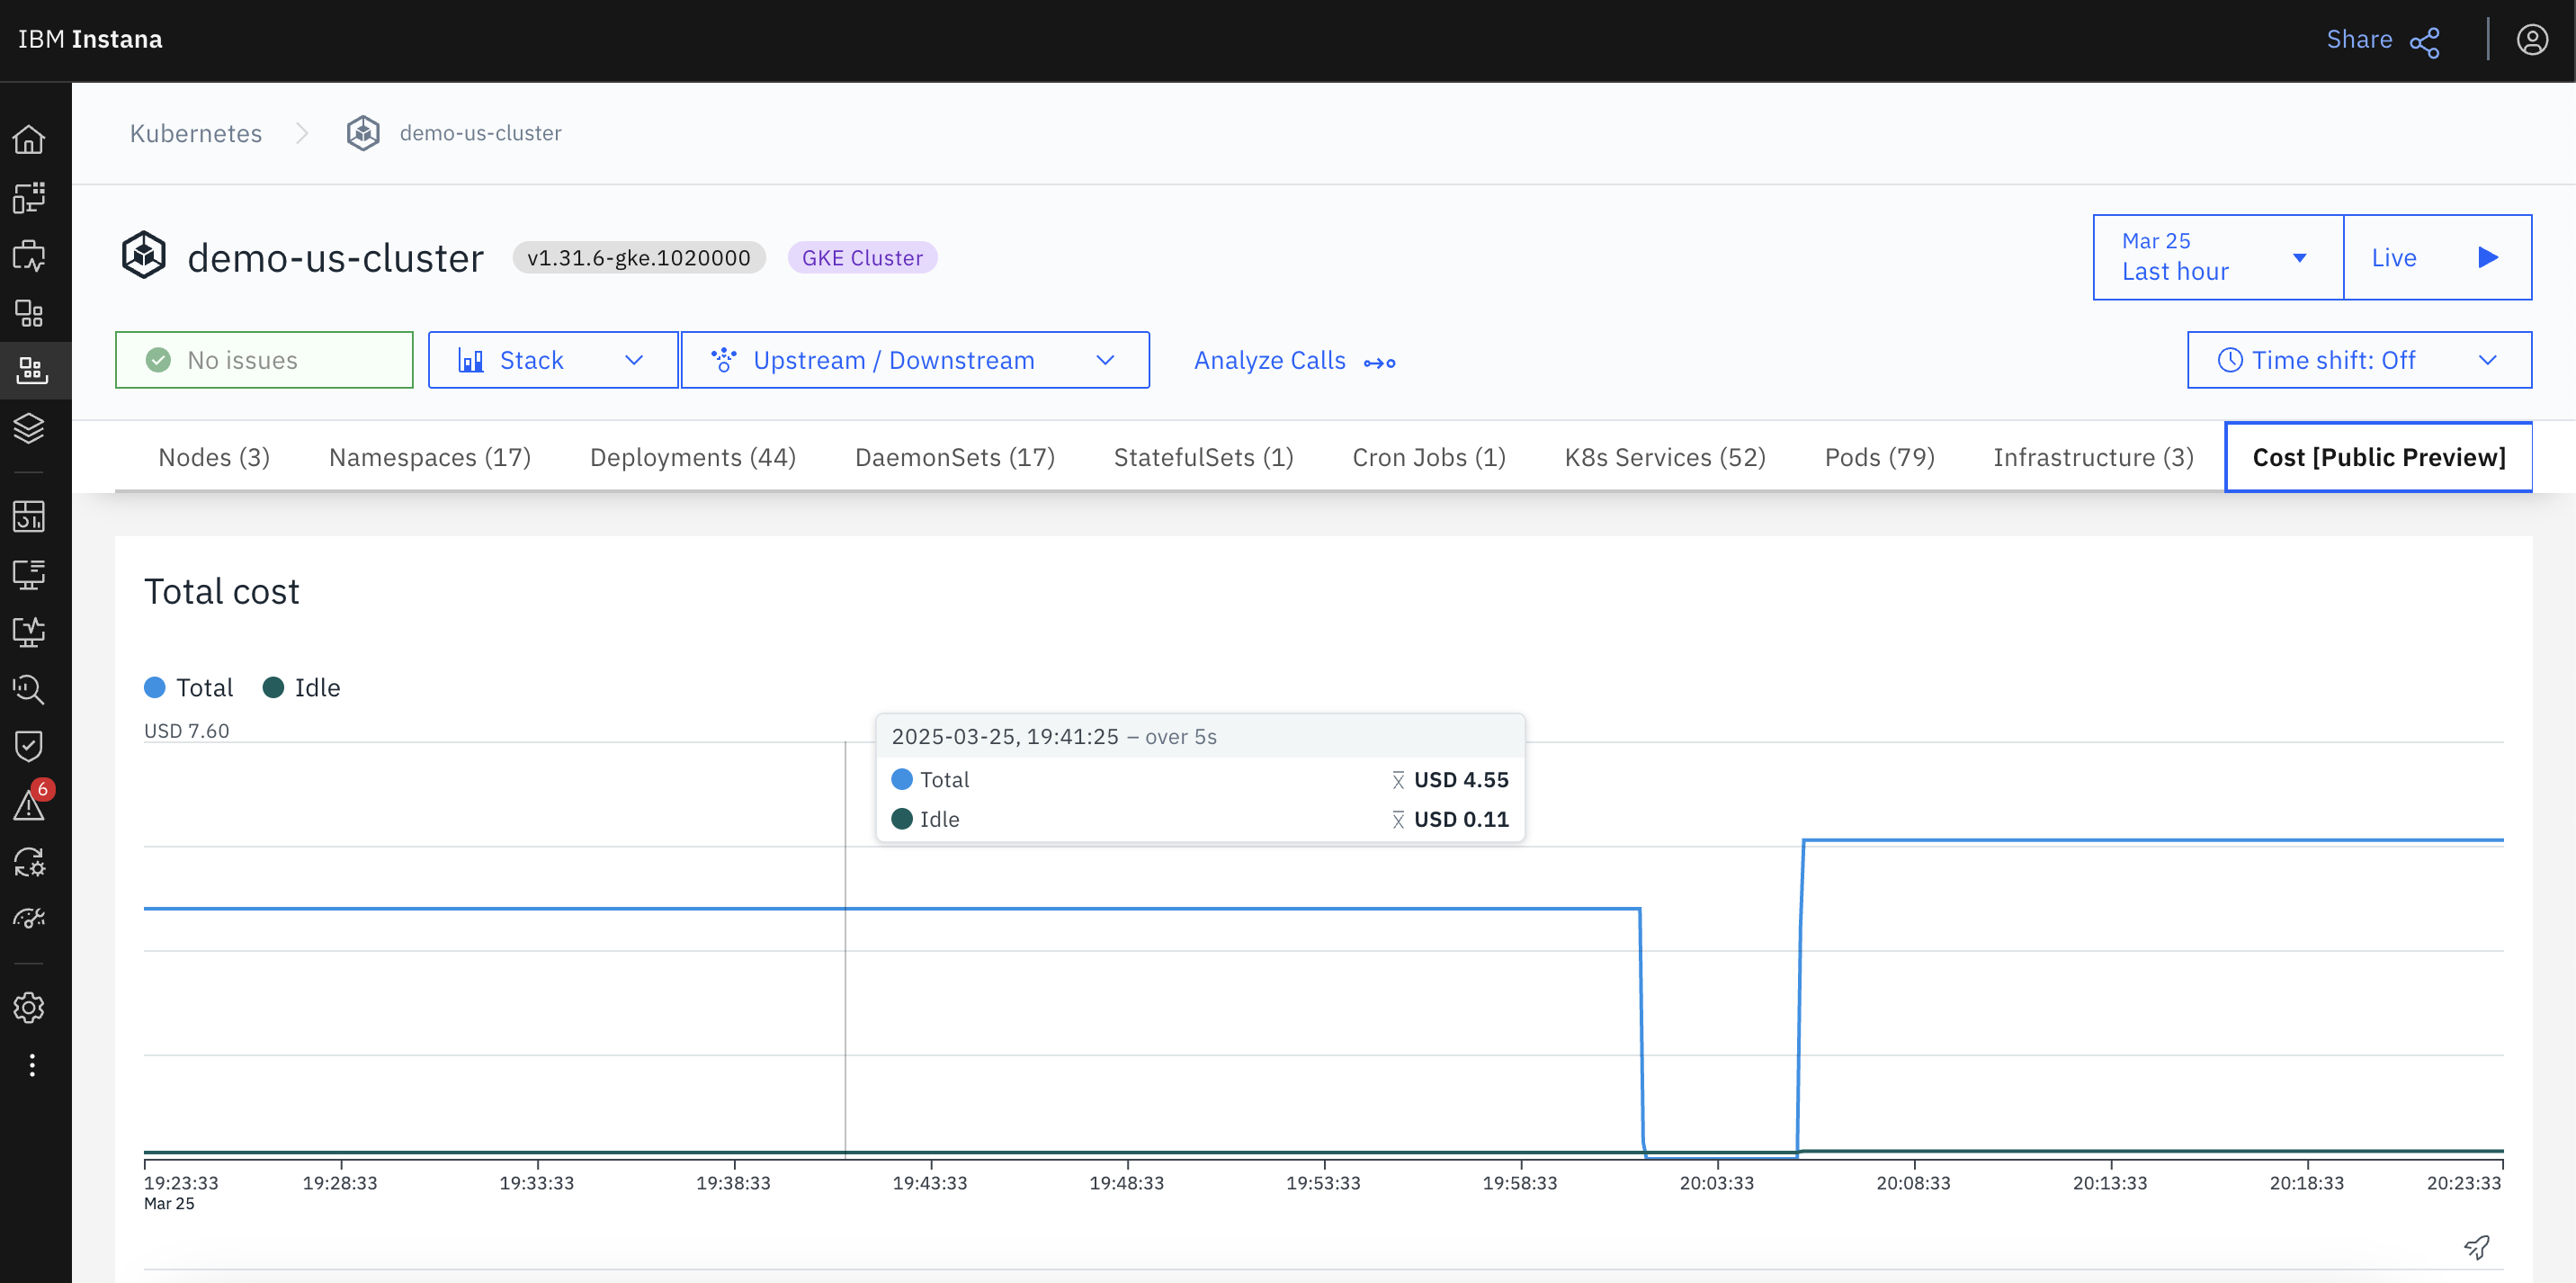Click the No issues status indicator
This screenshot has width=2576, height=1283.
[263, 359]
